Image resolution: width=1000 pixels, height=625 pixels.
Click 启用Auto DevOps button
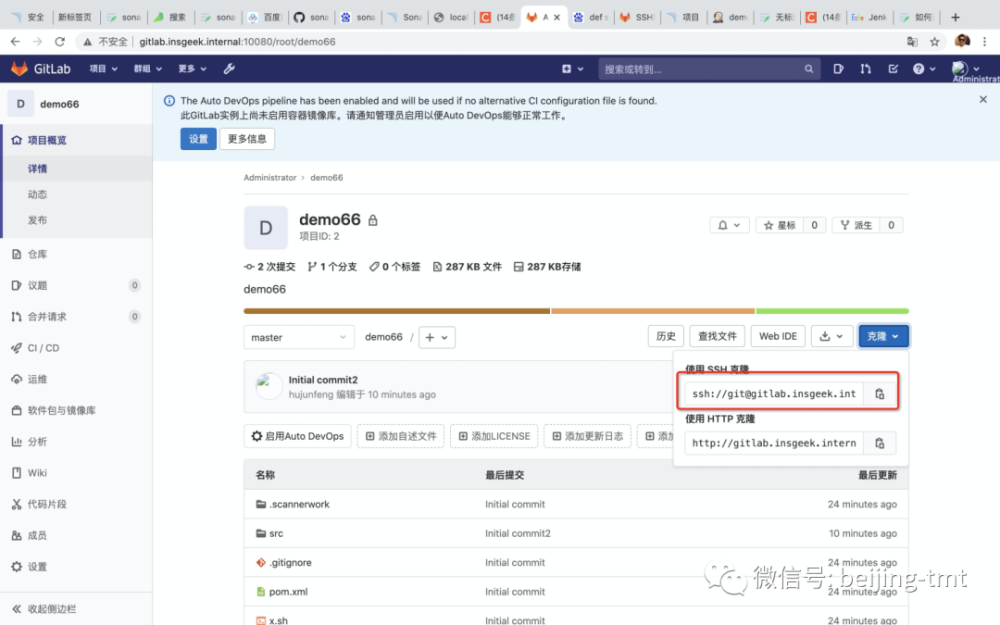coord(298,436)
